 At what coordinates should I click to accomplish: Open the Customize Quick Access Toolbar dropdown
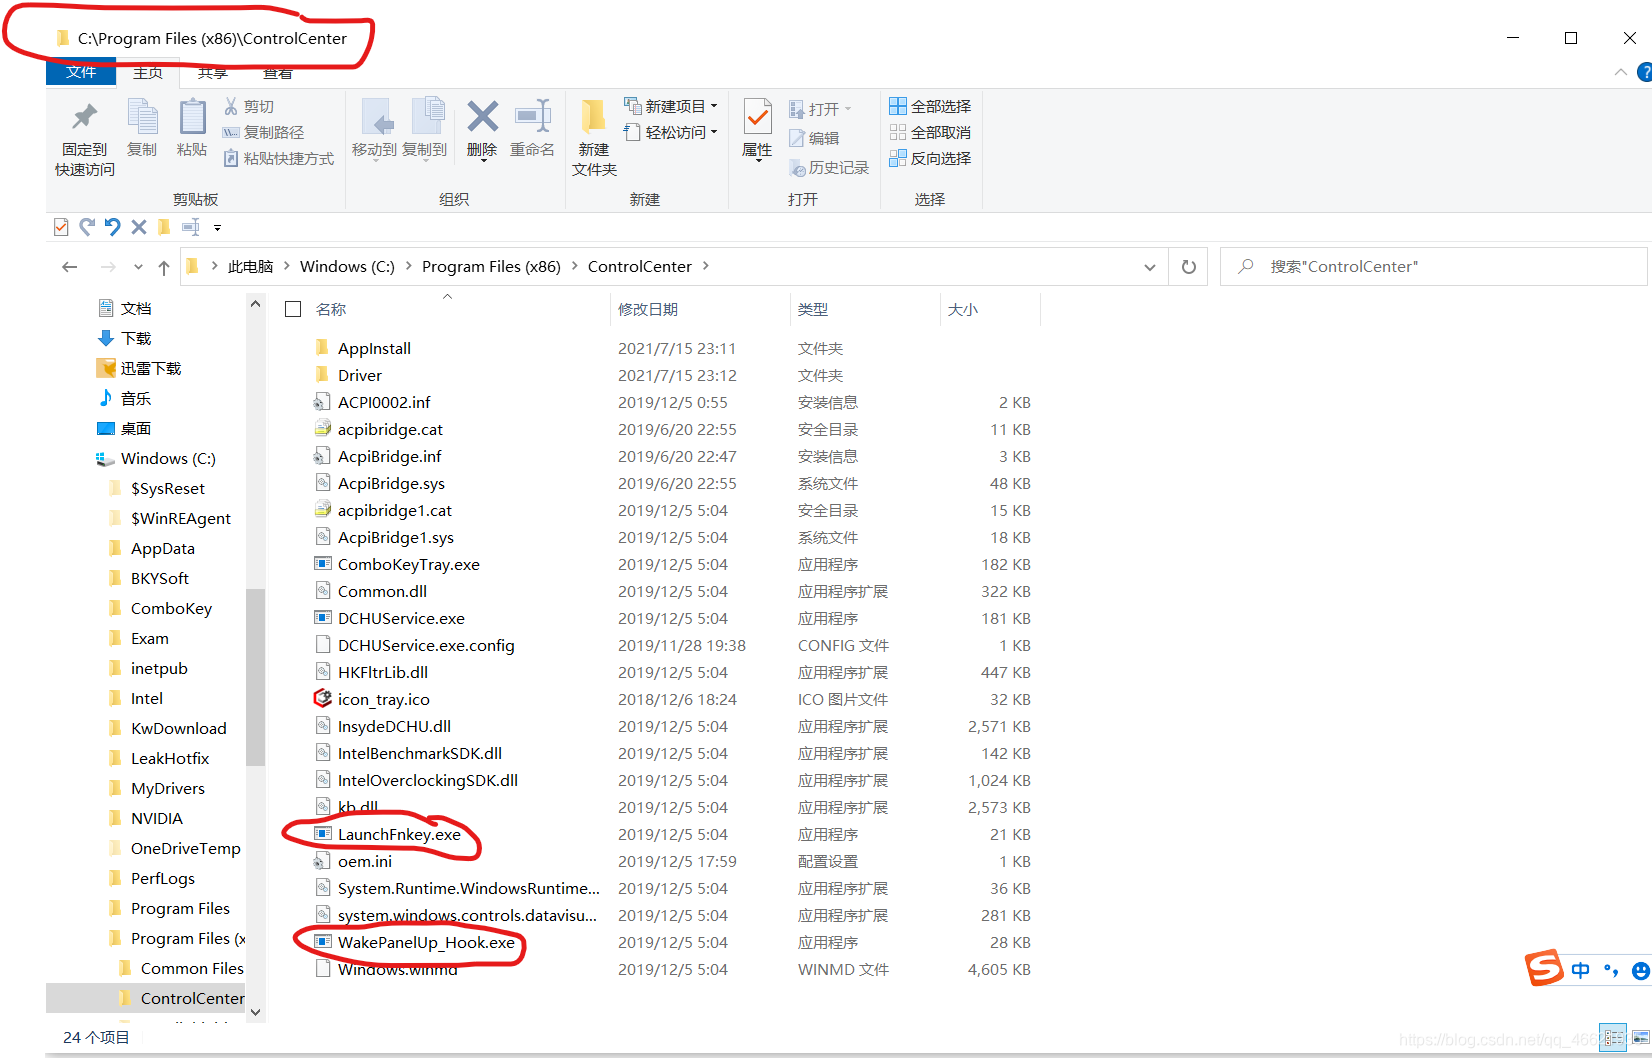(x=217, y=228)
